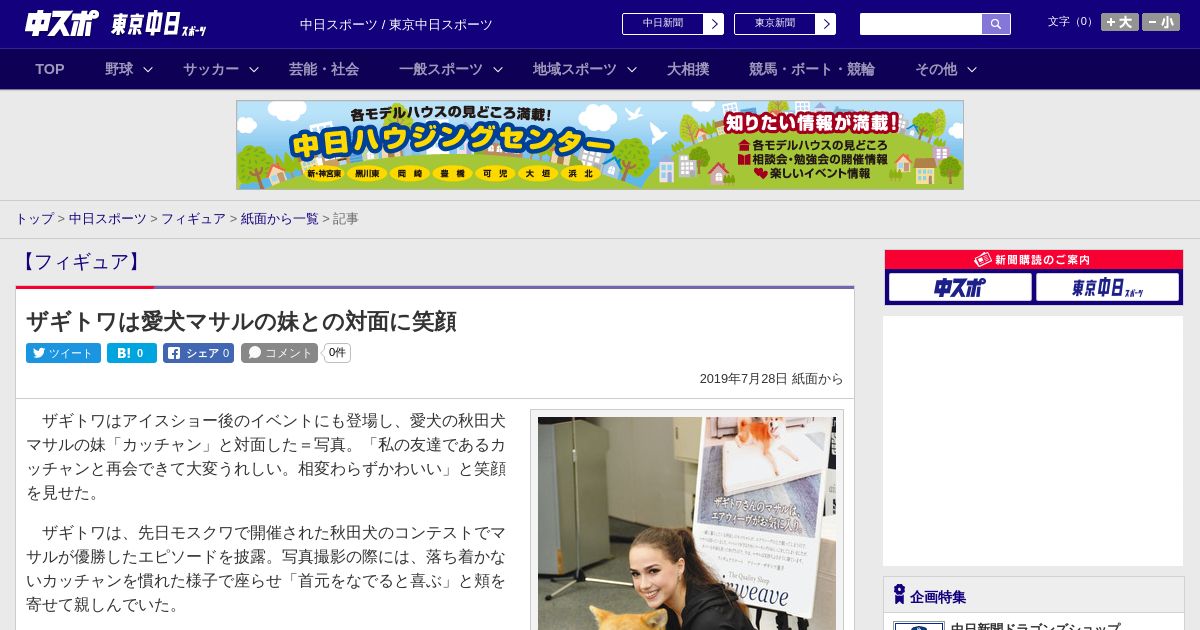Screen dimensions: 1200x630
Task: Open the 東京新聞 link button
Action: [x=784, y=24]
